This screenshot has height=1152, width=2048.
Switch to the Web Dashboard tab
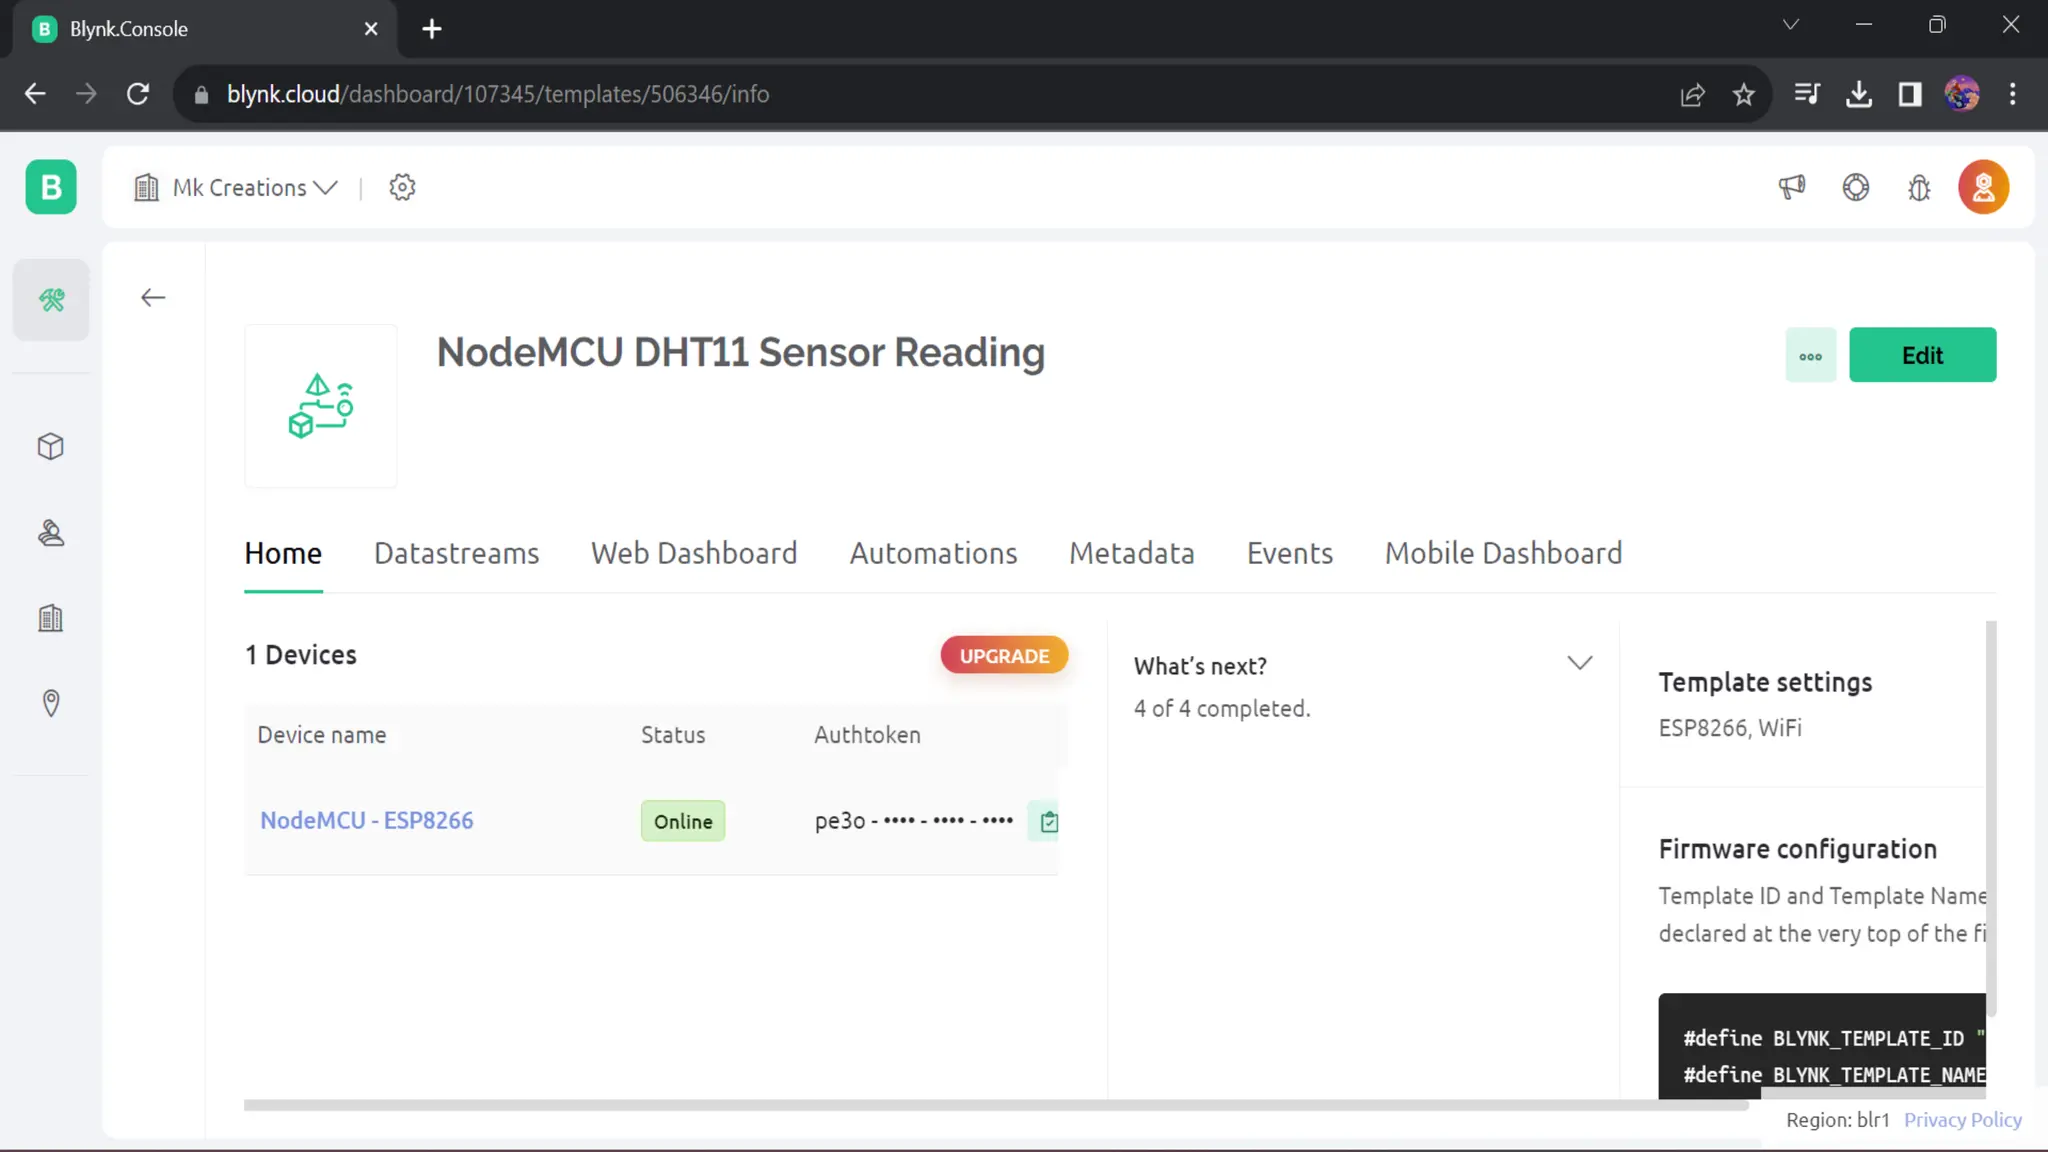pyautogui.click(x=694, y=553)
